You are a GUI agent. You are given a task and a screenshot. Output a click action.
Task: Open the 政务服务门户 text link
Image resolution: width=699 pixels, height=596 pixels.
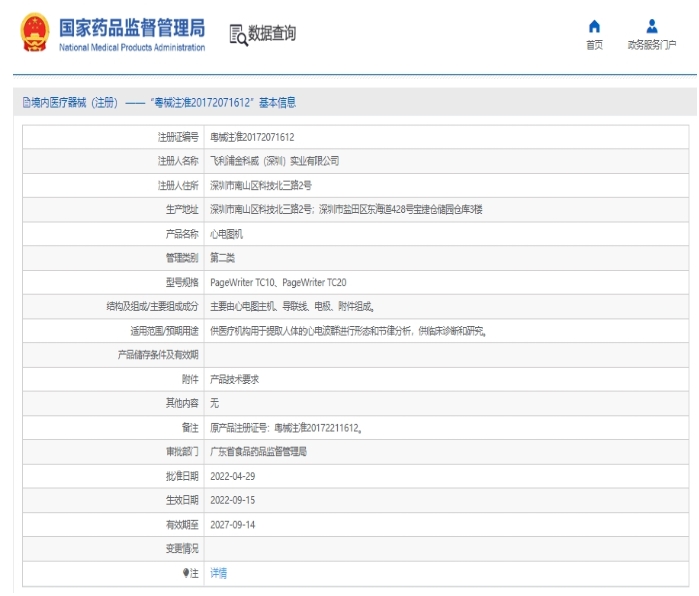652,45
